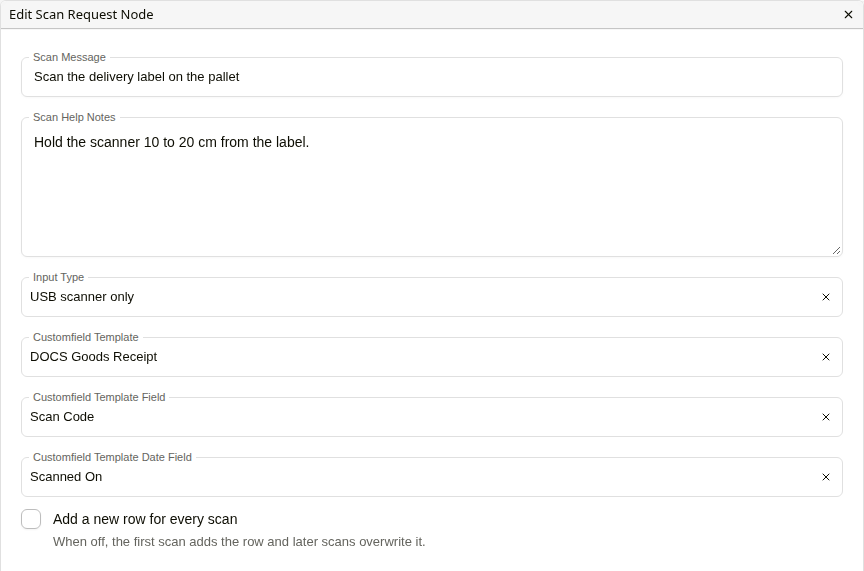This screenshot has height=571, width=864.
Task: Click the Input Type field label
Action: tap(58, 277)
